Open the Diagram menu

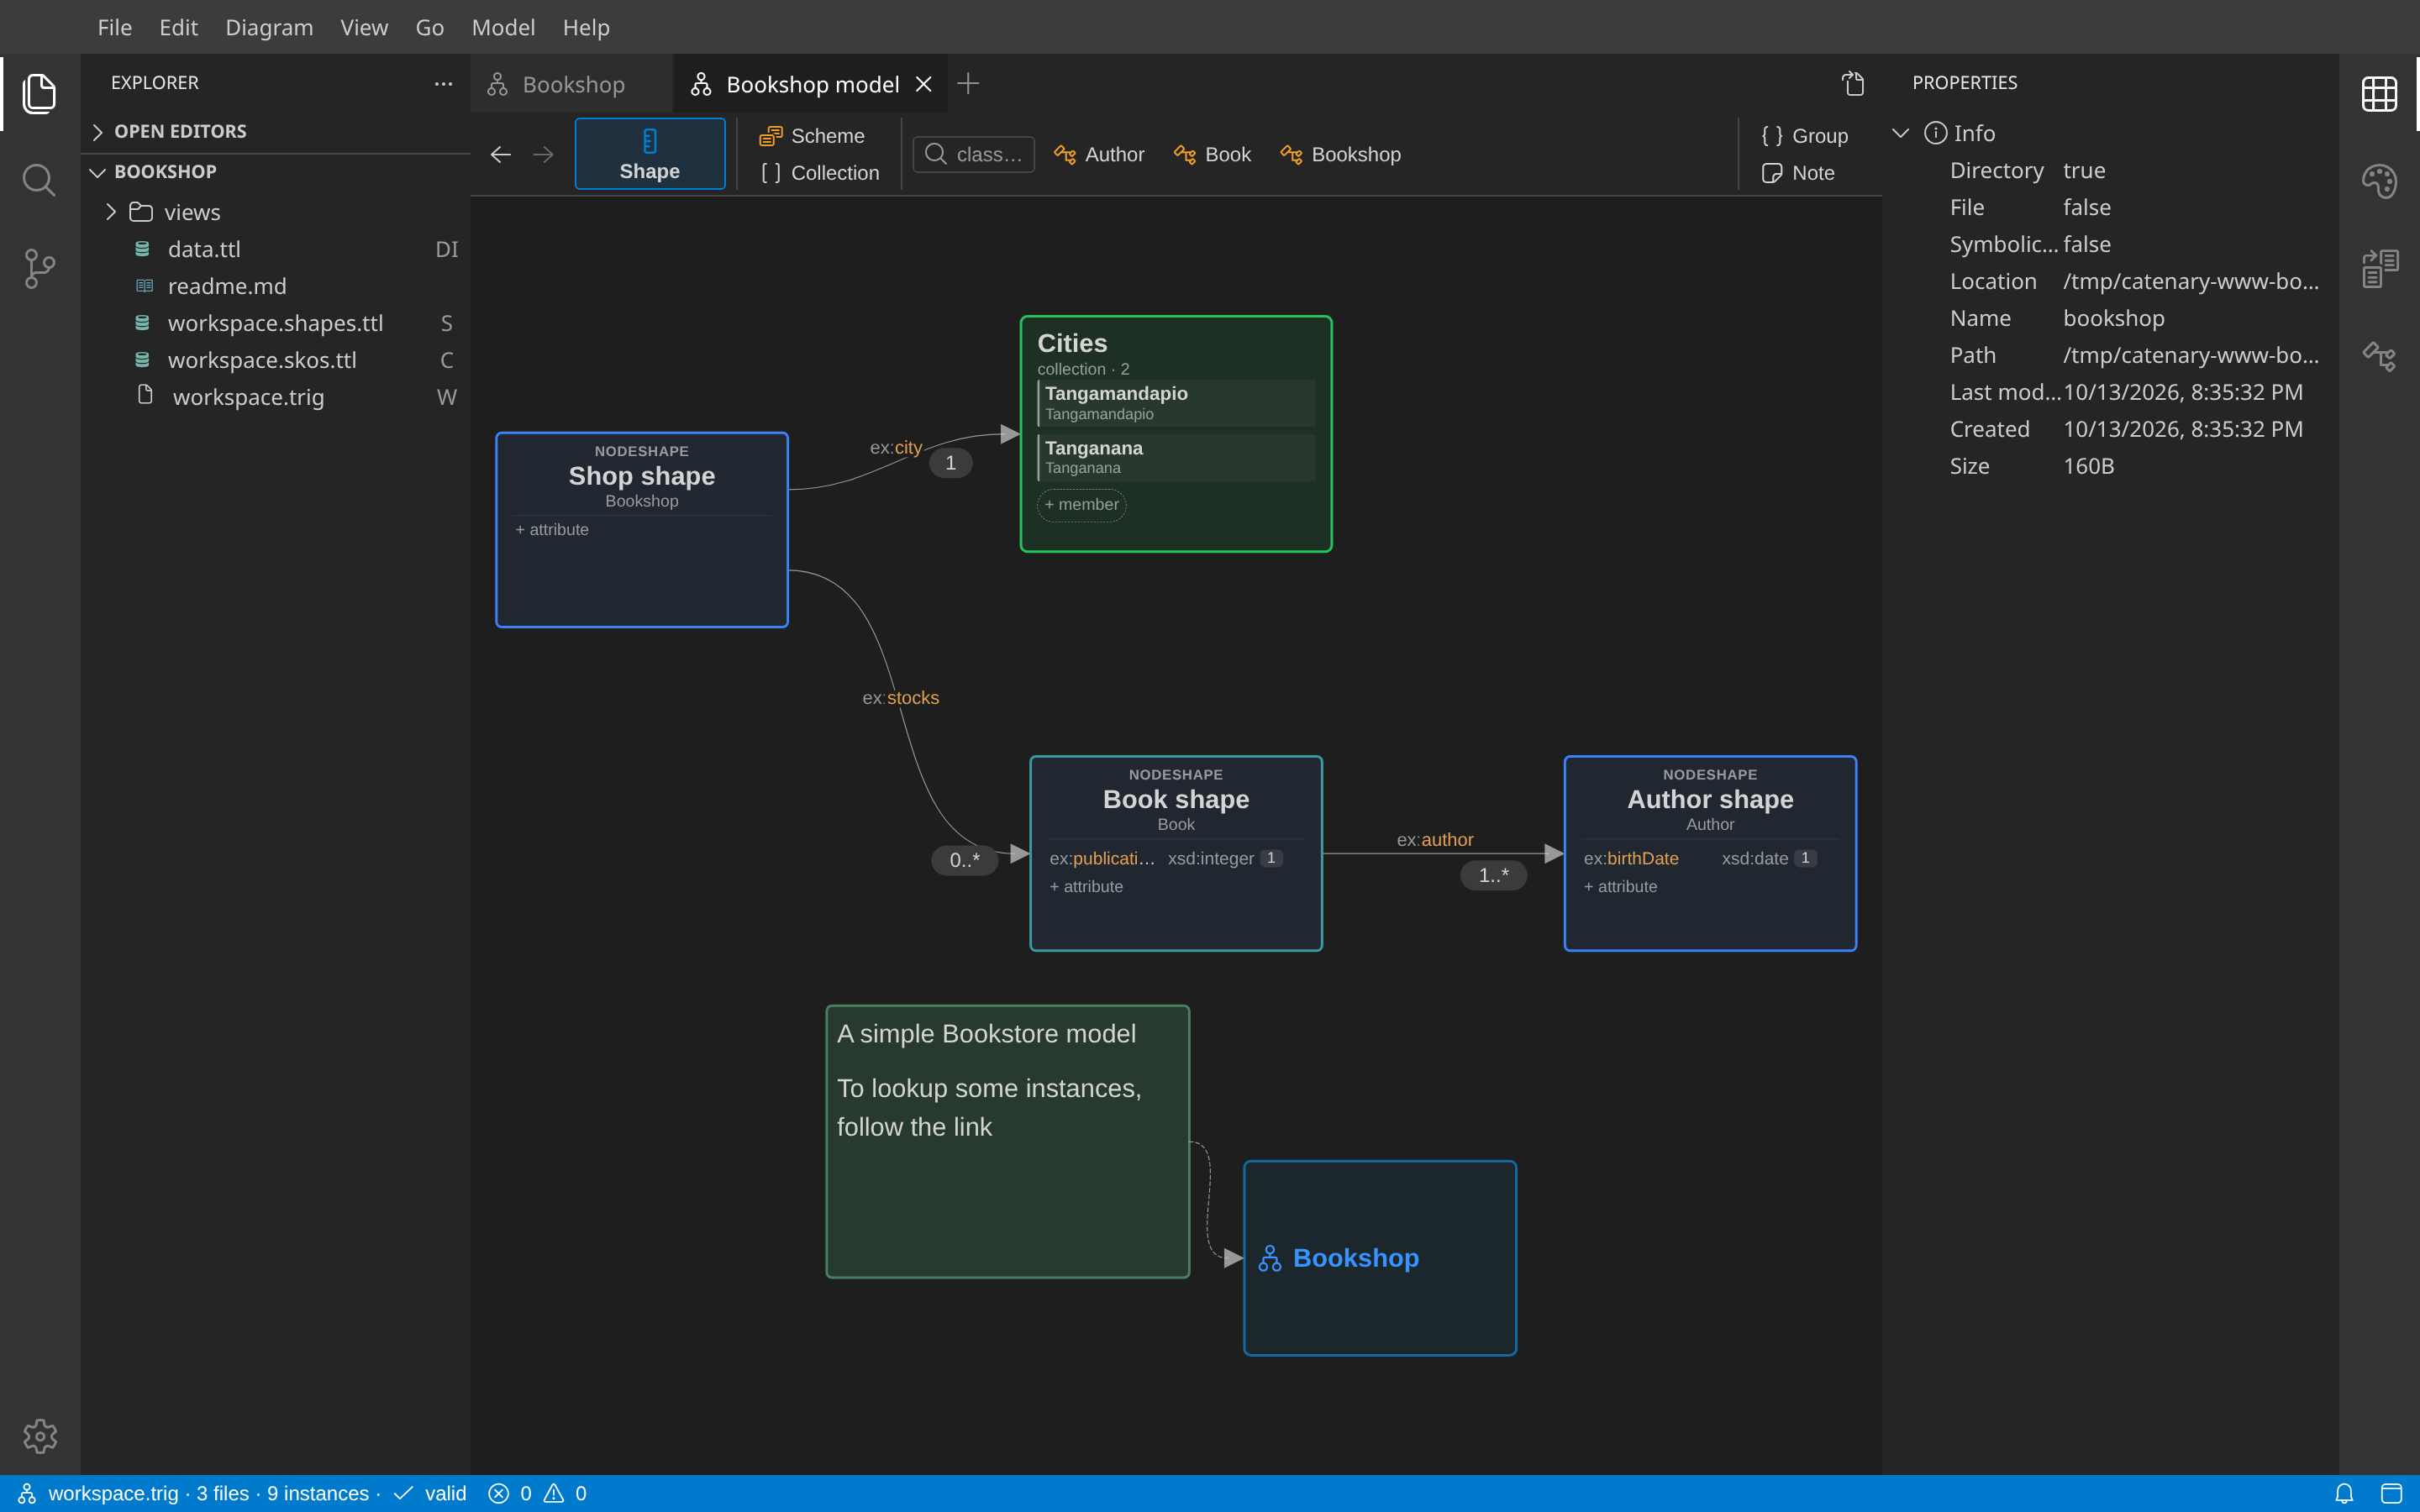(269, 27)
